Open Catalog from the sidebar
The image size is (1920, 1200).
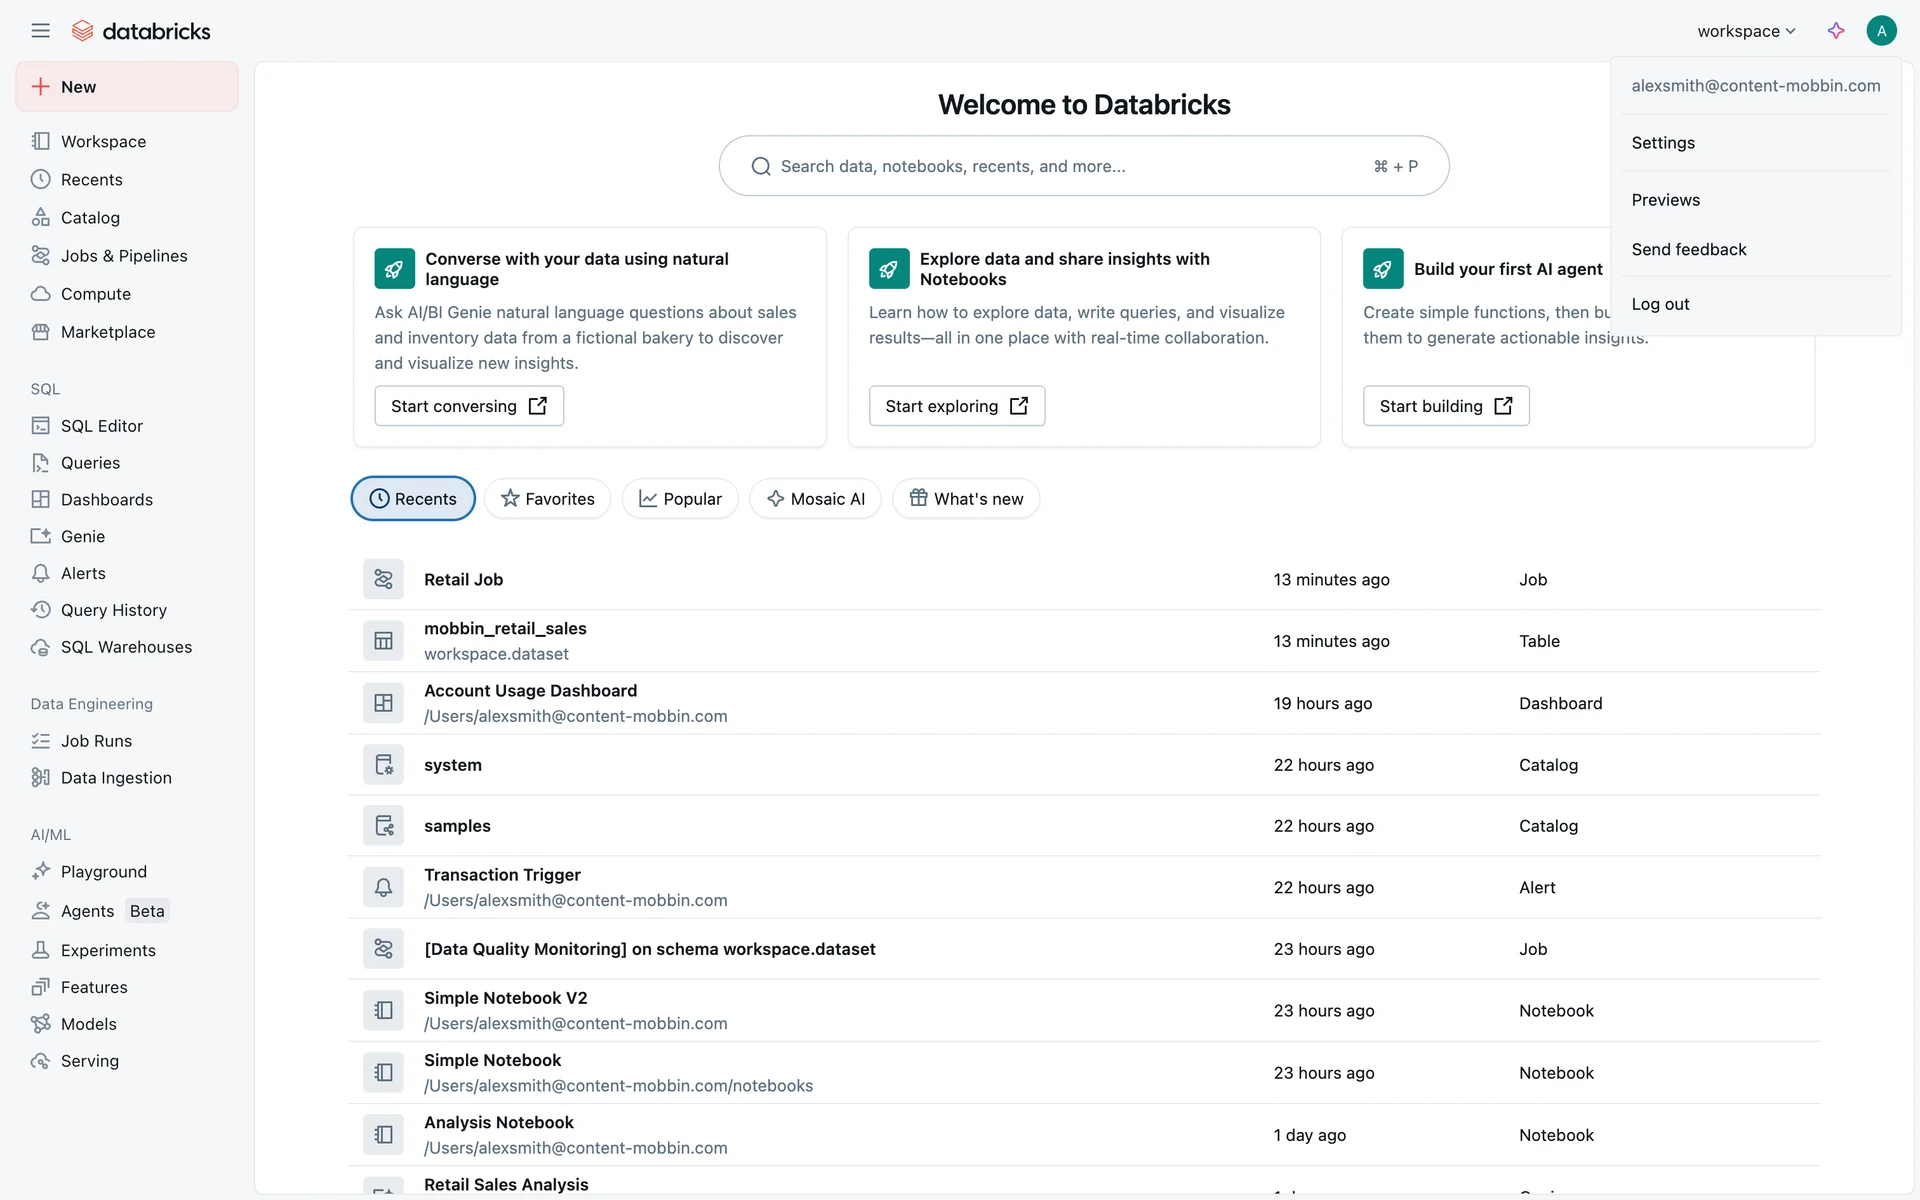pos(90,218)
